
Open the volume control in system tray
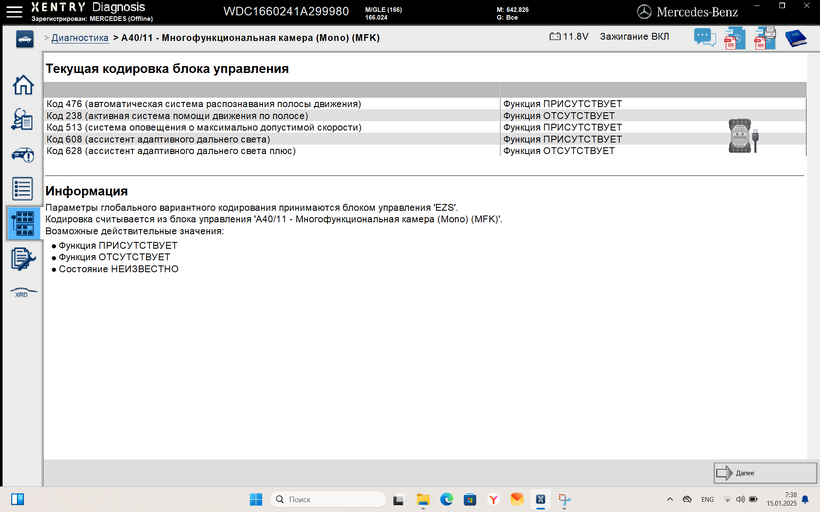tap(740, 499)
